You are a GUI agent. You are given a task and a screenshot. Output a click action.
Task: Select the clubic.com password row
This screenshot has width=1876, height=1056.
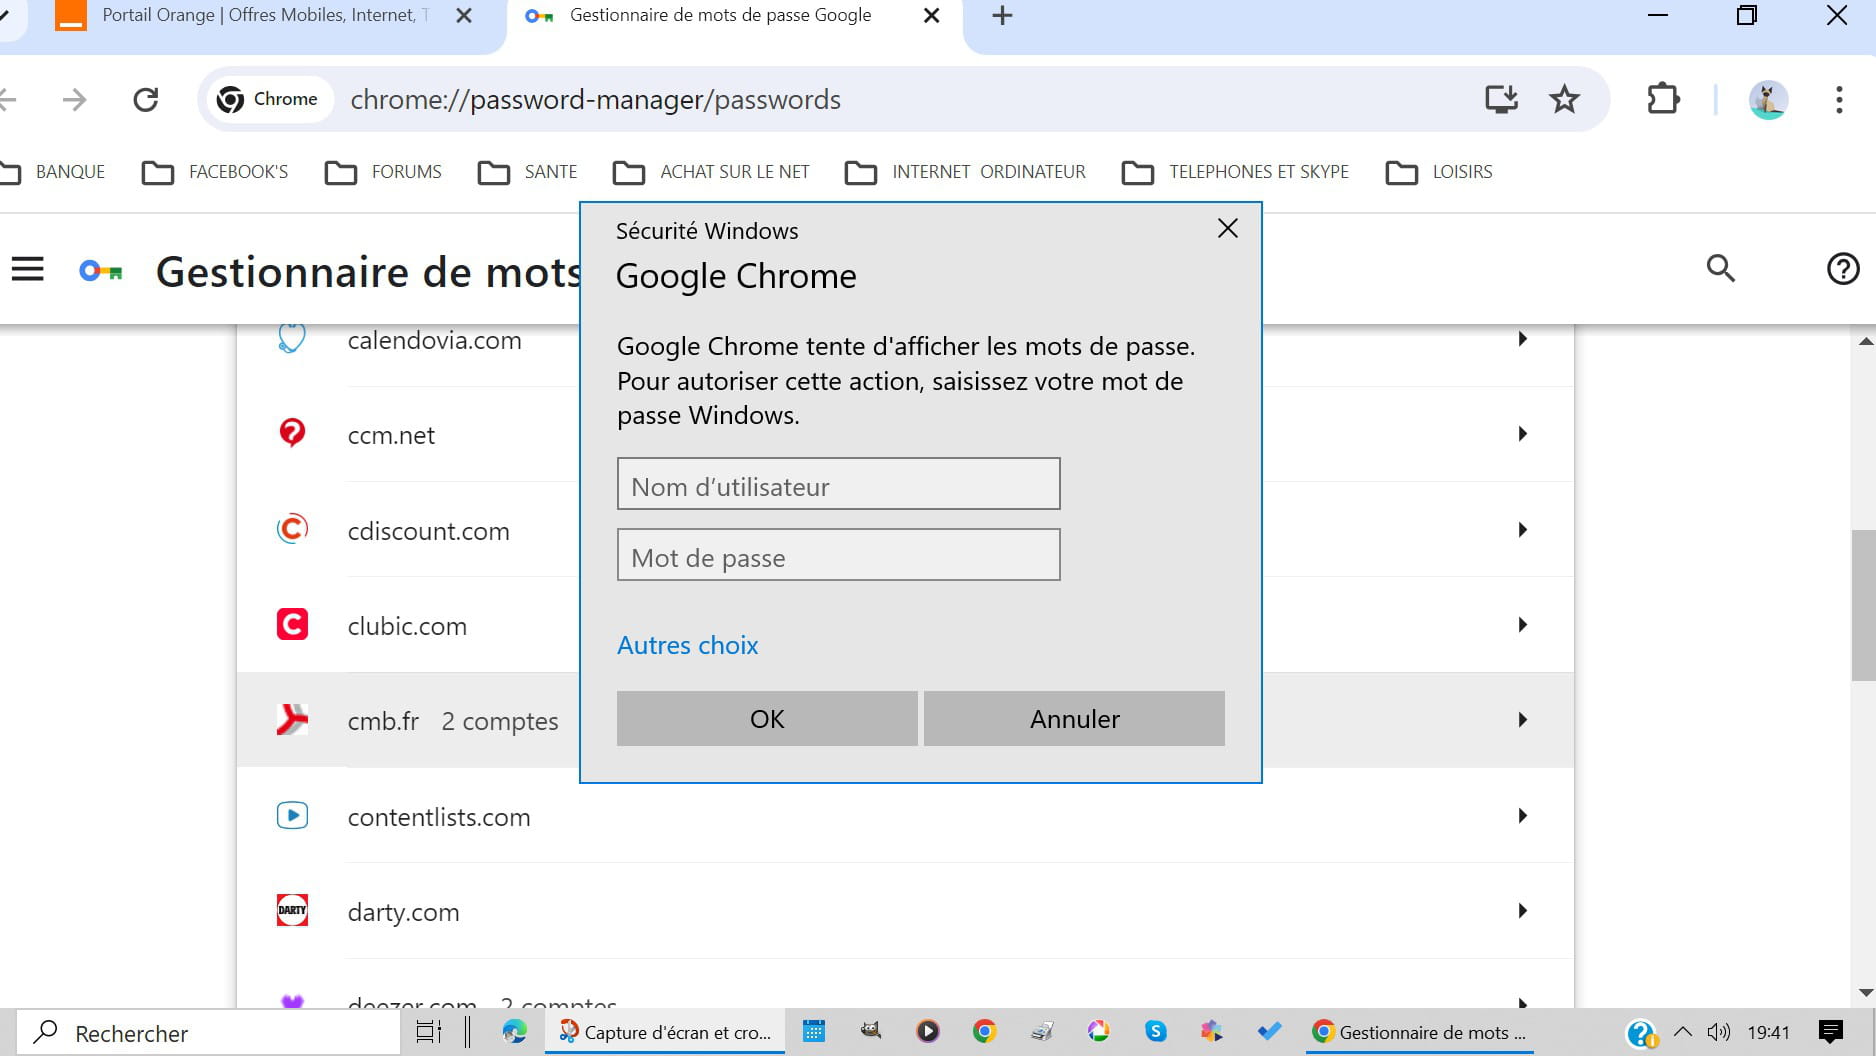pos(905,625)
